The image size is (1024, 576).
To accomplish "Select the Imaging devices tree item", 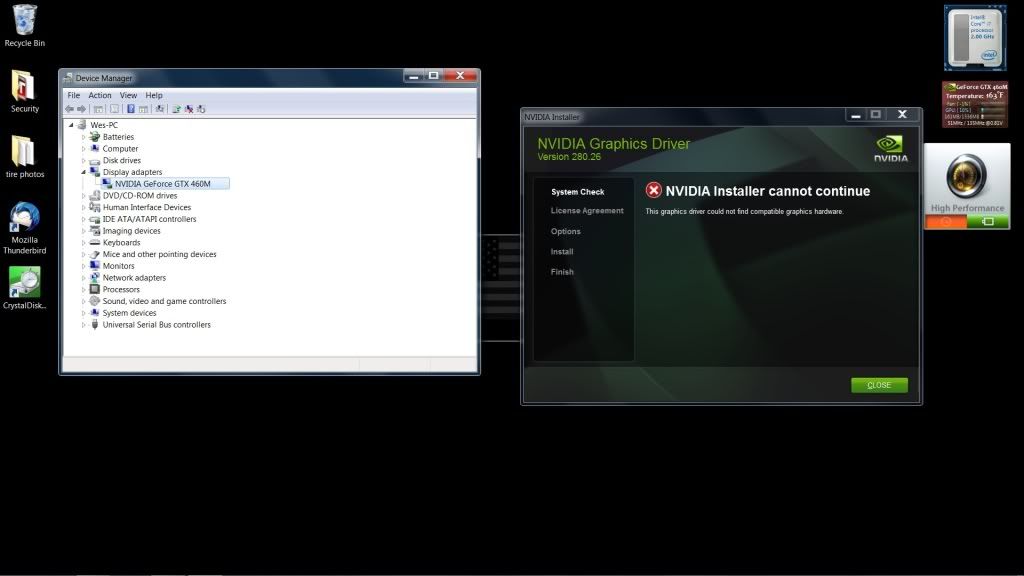I will pos(131,231).
